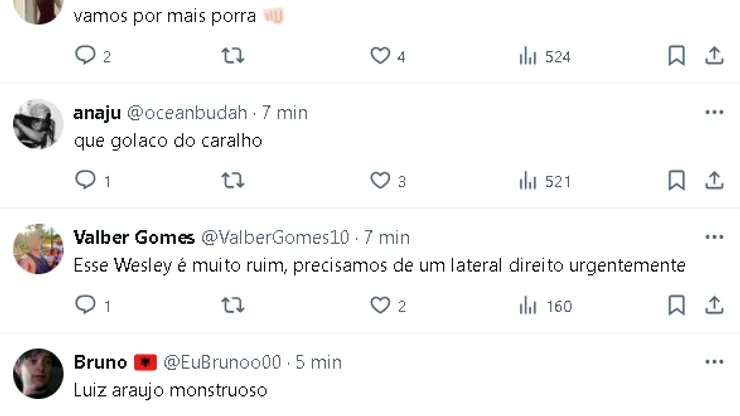This screenshot has height=416, width=740.
Task: Open more options for Bruno's tweet
Action: pos(714,361)
